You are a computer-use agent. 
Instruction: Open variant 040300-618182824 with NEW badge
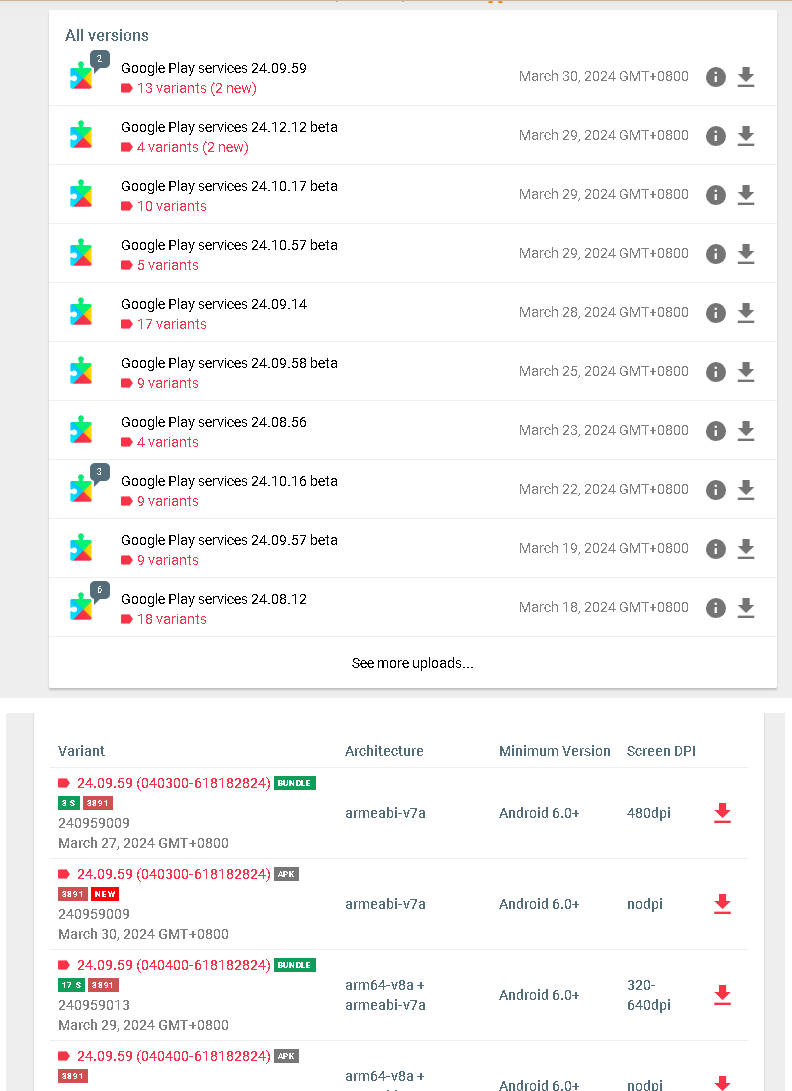tap(173, 875)
